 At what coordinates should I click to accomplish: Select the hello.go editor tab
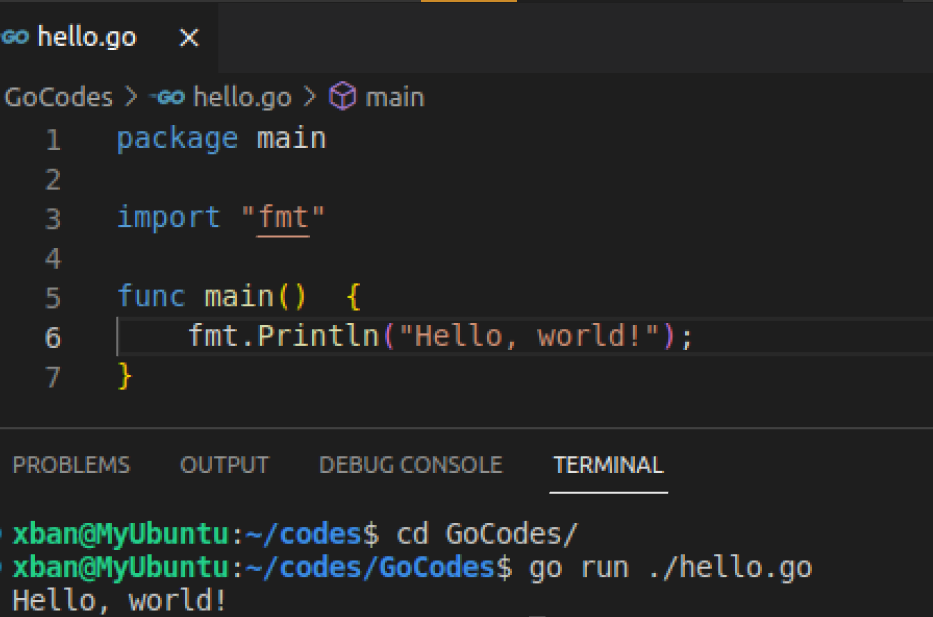point(88,36)
